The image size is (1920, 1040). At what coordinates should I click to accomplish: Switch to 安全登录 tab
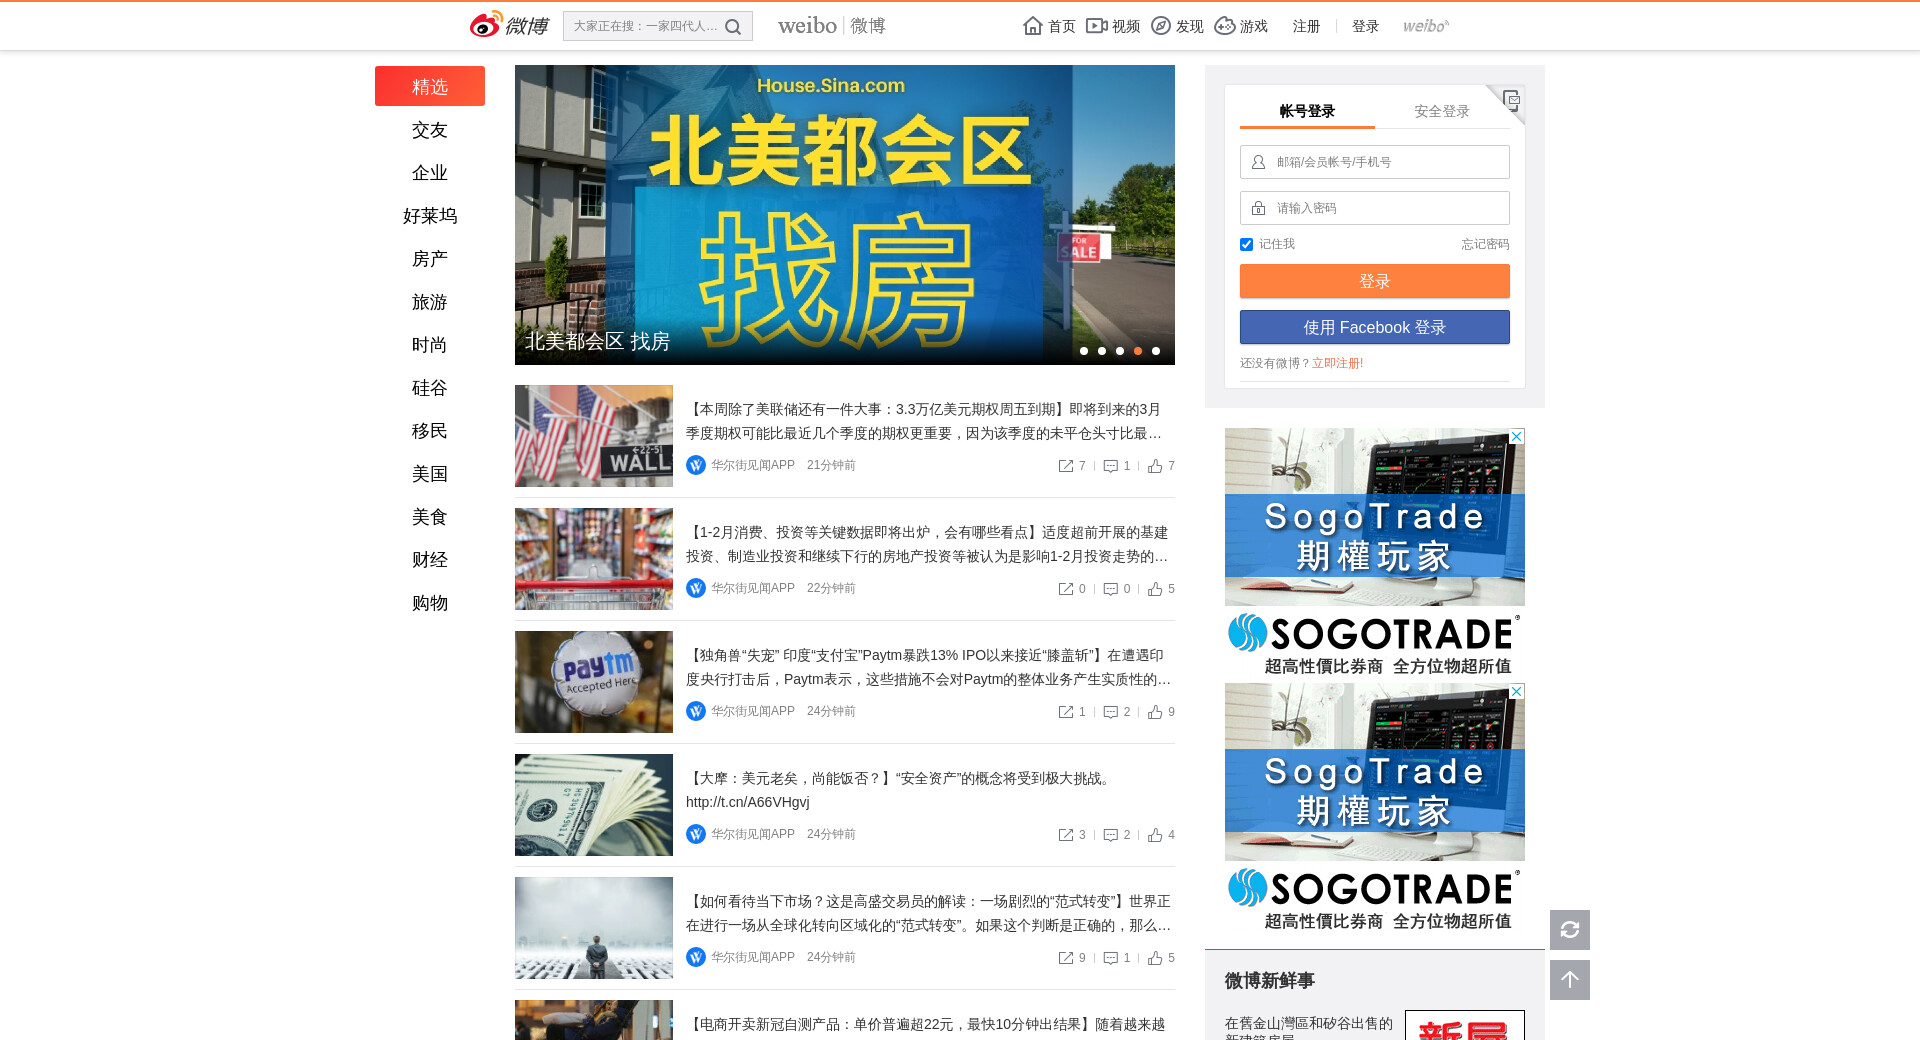(x=1441, y=111)
